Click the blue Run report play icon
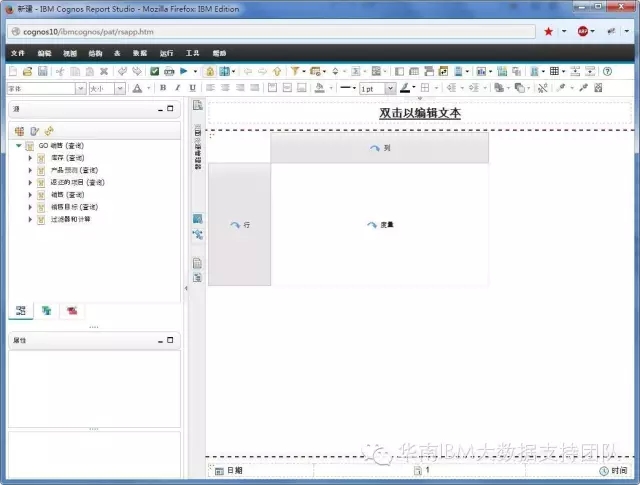The width and height of the screenshot is (640, 485). 184,71
